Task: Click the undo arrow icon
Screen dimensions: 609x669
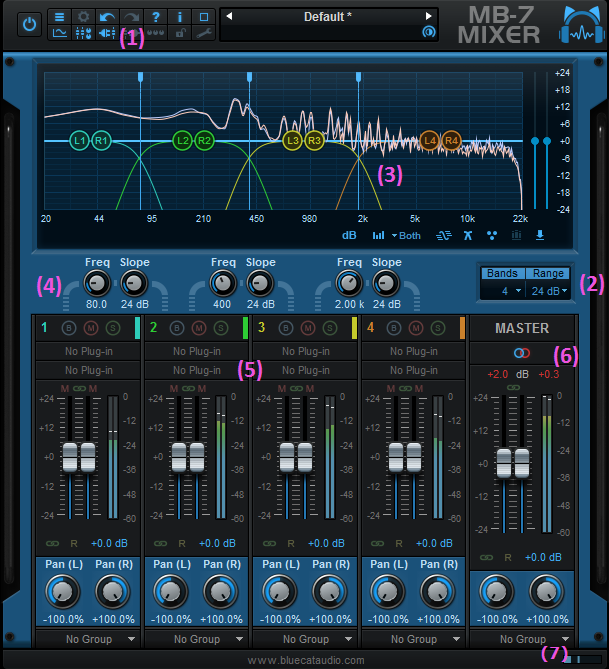Action: (107, 17)
